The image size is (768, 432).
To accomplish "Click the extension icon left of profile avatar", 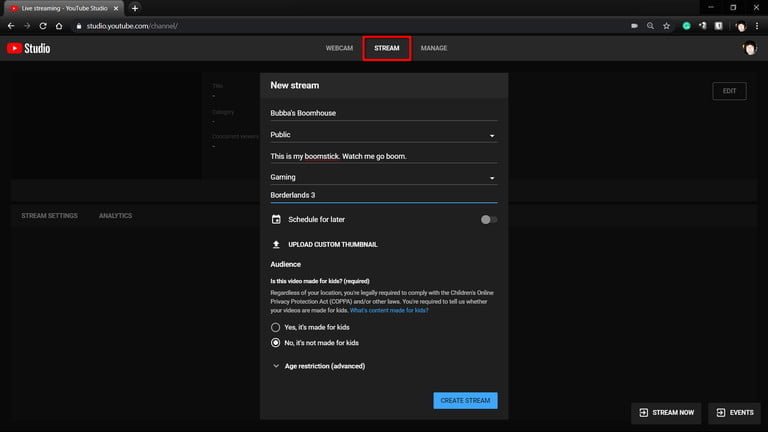I will (x=719, y=26).
